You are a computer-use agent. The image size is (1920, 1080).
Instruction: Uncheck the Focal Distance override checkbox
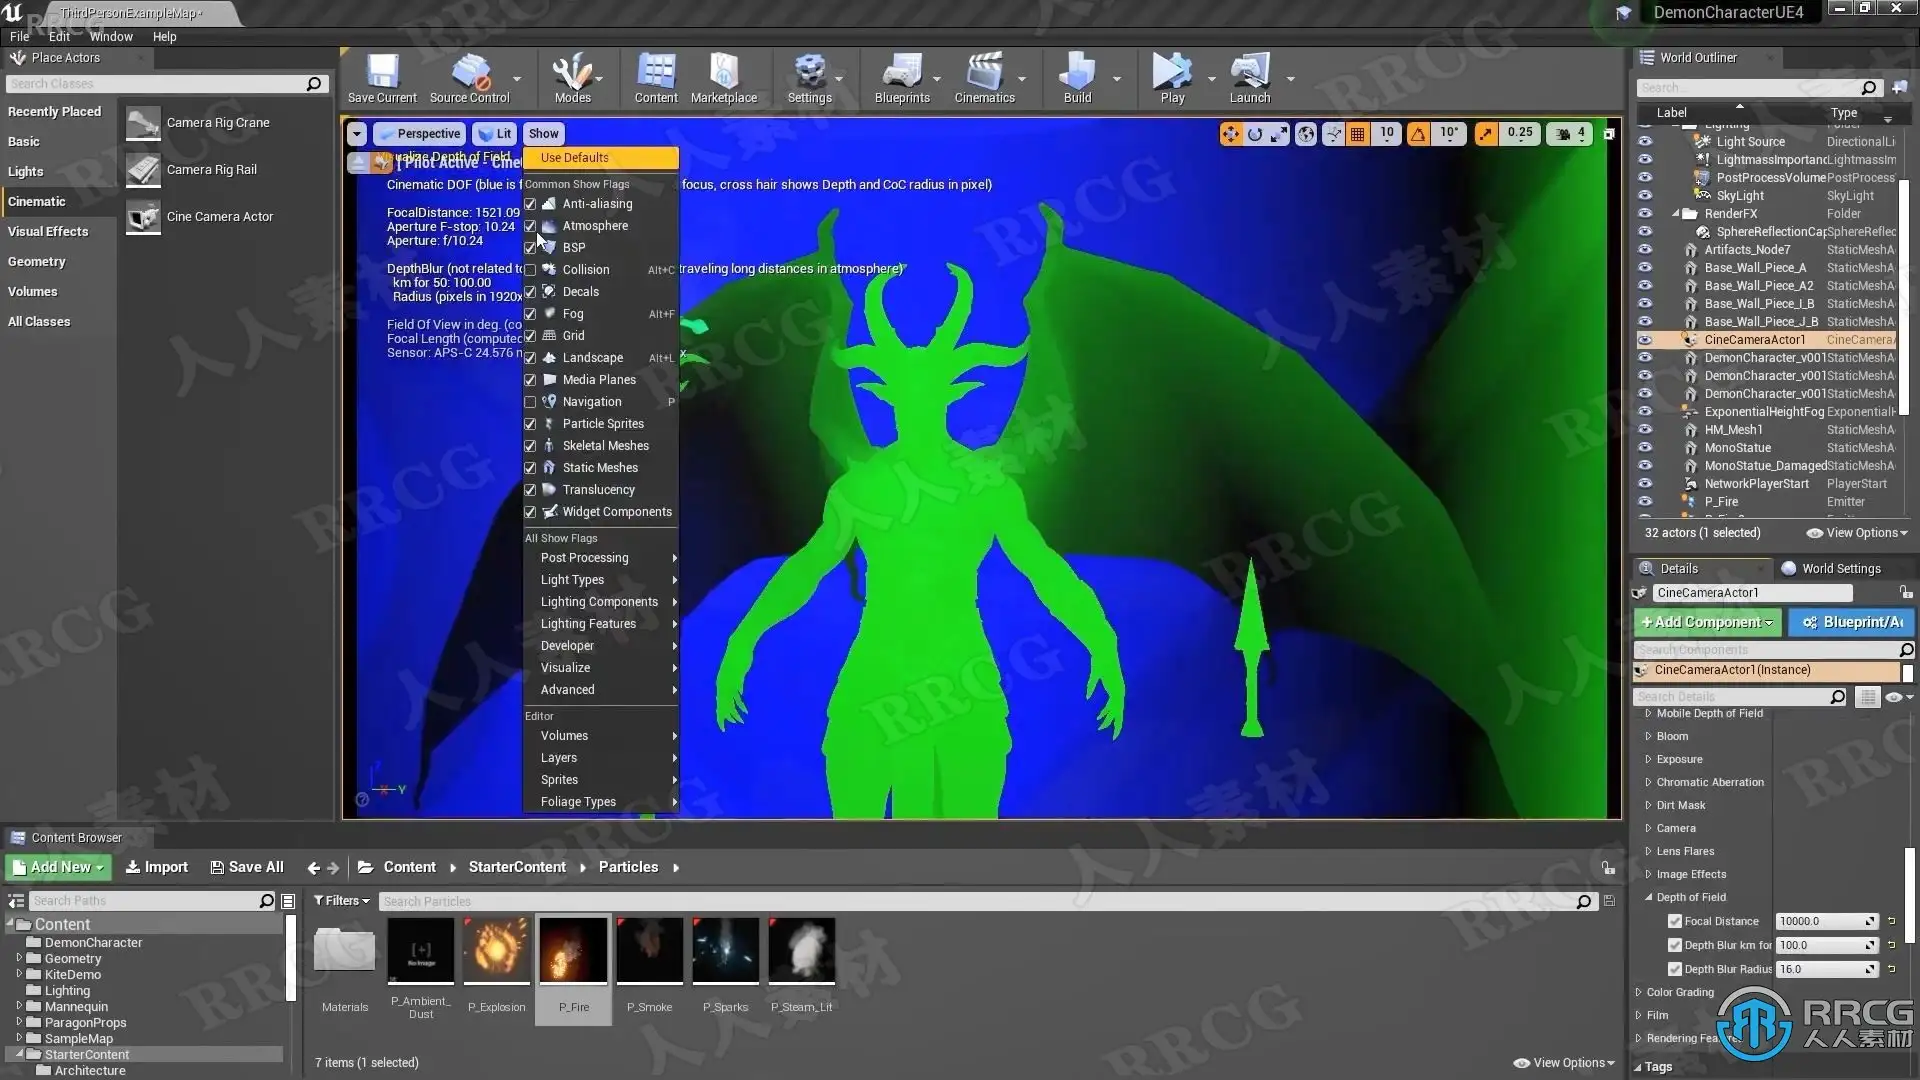point(1675,921)
